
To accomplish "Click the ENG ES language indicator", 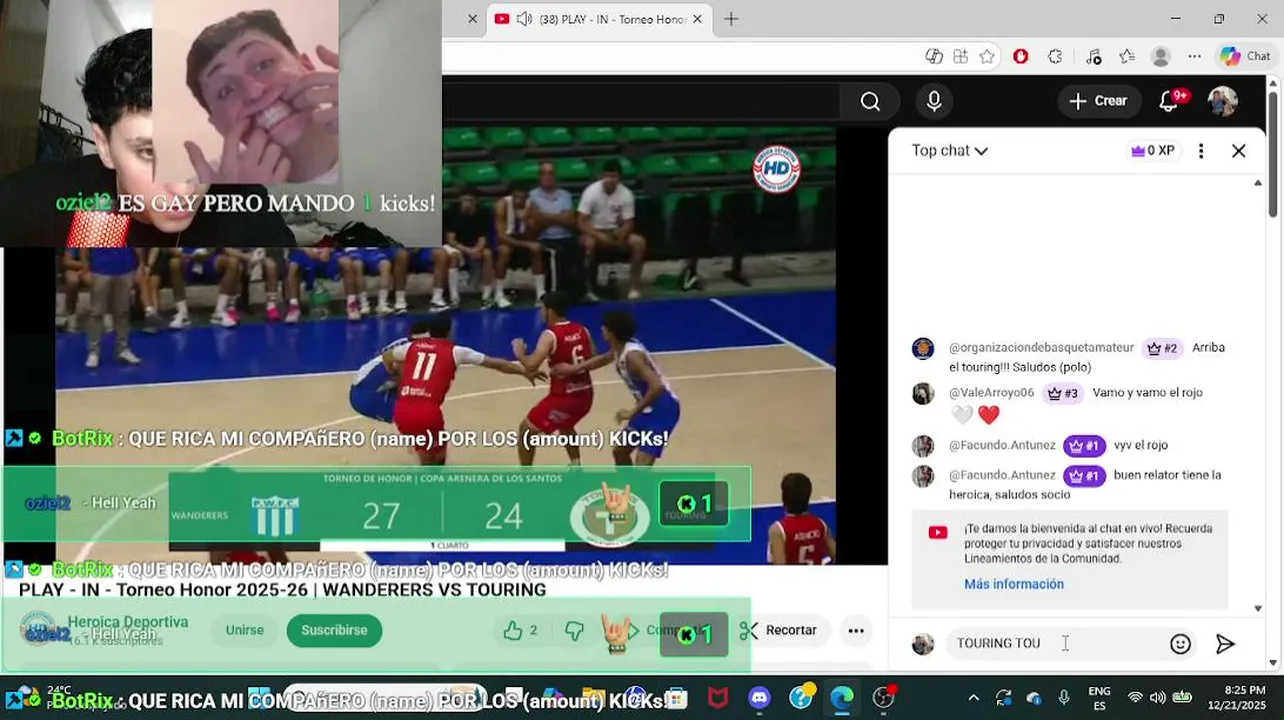I will (x=1099, y=697).
